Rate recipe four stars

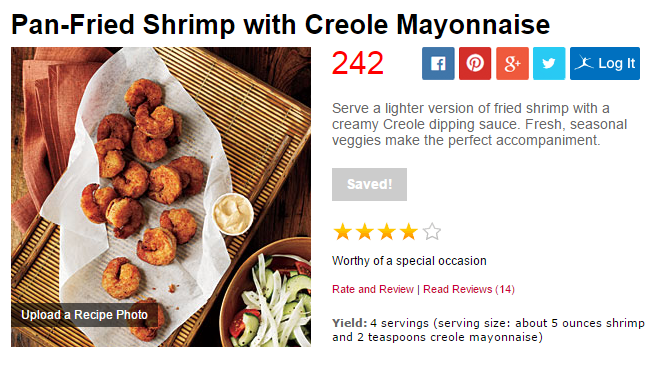click(409, 232)
